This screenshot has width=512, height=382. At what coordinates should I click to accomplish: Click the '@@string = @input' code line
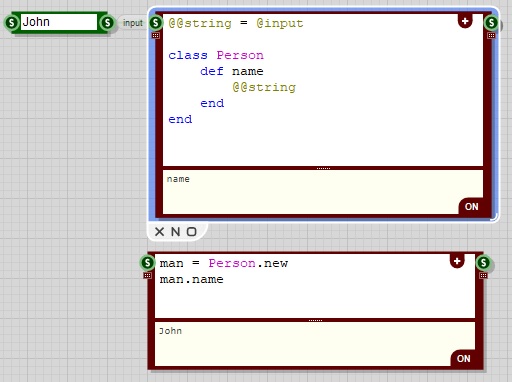tap(236, 23)
